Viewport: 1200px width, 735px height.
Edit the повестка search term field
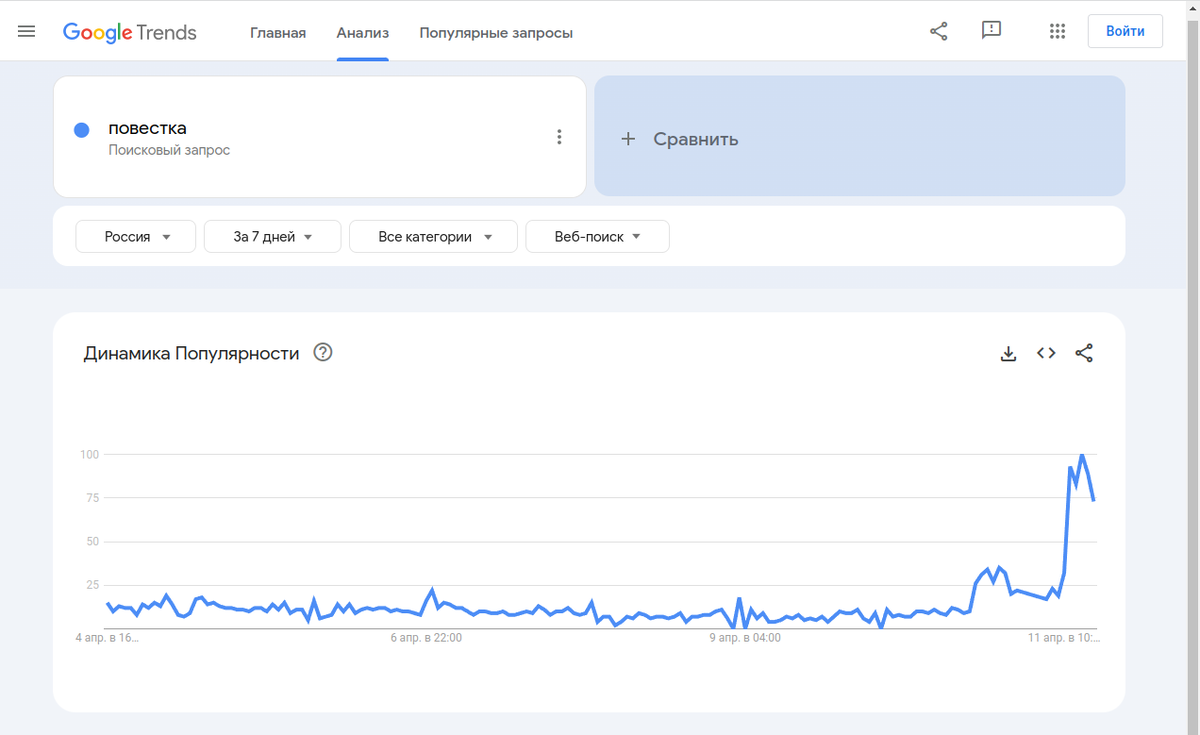[x=319, y=137]
